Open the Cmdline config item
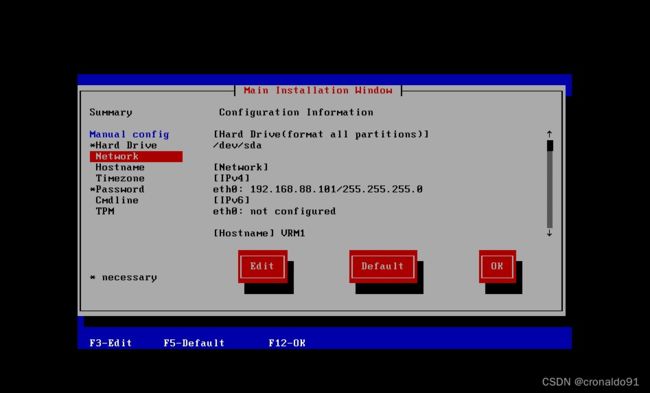The width and height of the screenshot is (650, 393). tap(117, 200)
